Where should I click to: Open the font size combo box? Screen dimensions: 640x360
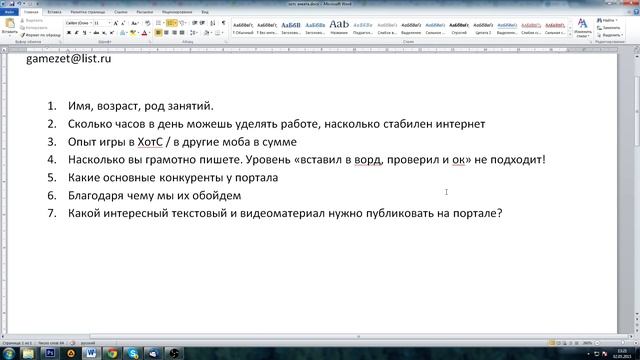[102, 23]
